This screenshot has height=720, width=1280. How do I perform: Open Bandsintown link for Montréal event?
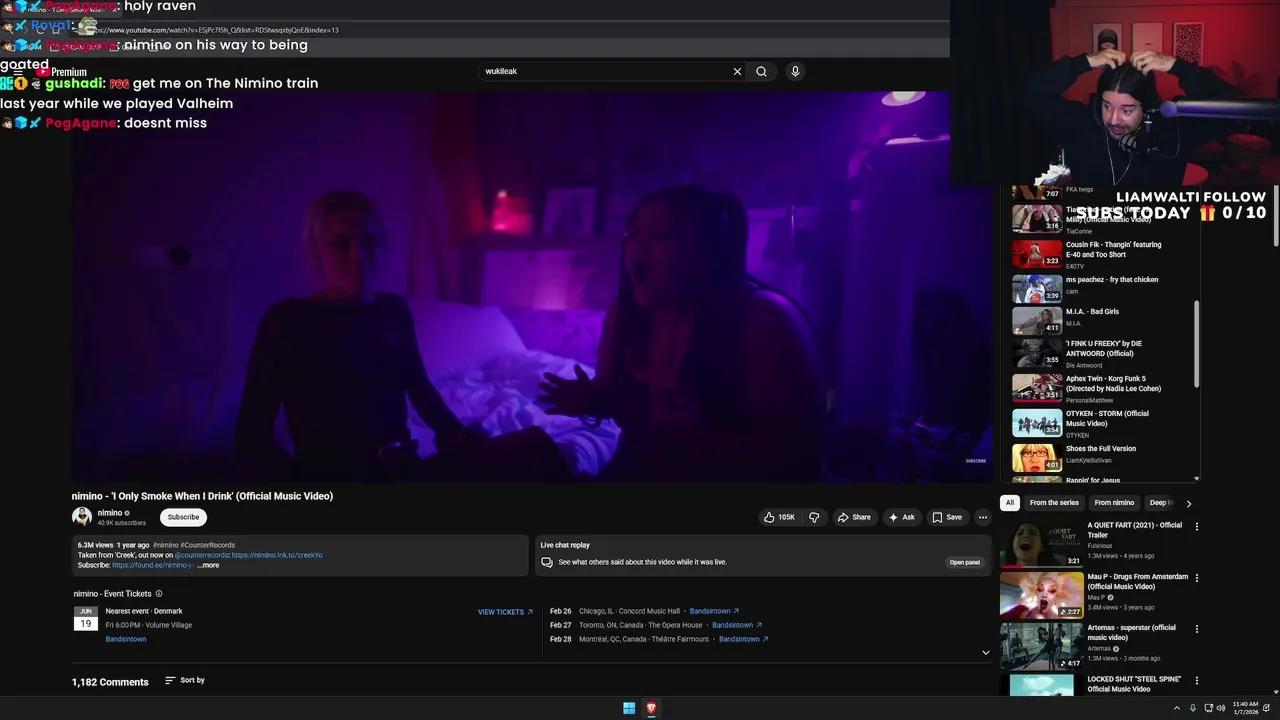[744, 639]
